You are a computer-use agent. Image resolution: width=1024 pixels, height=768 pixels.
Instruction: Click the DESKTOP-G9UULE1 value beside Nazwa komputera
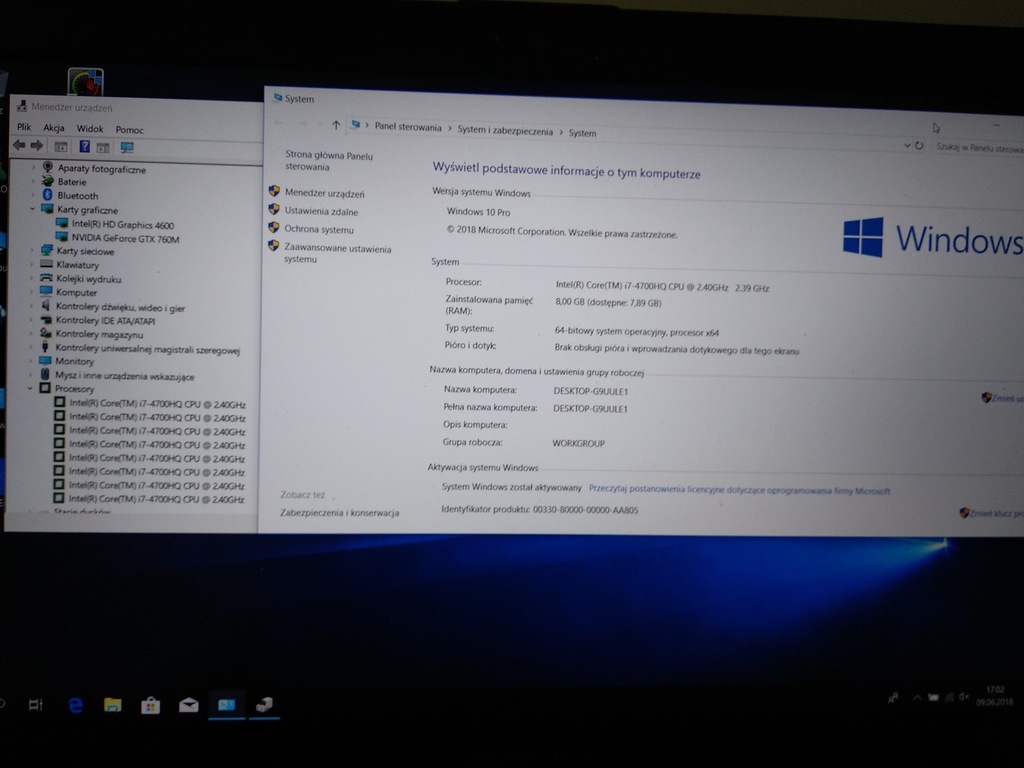[590, 391]
